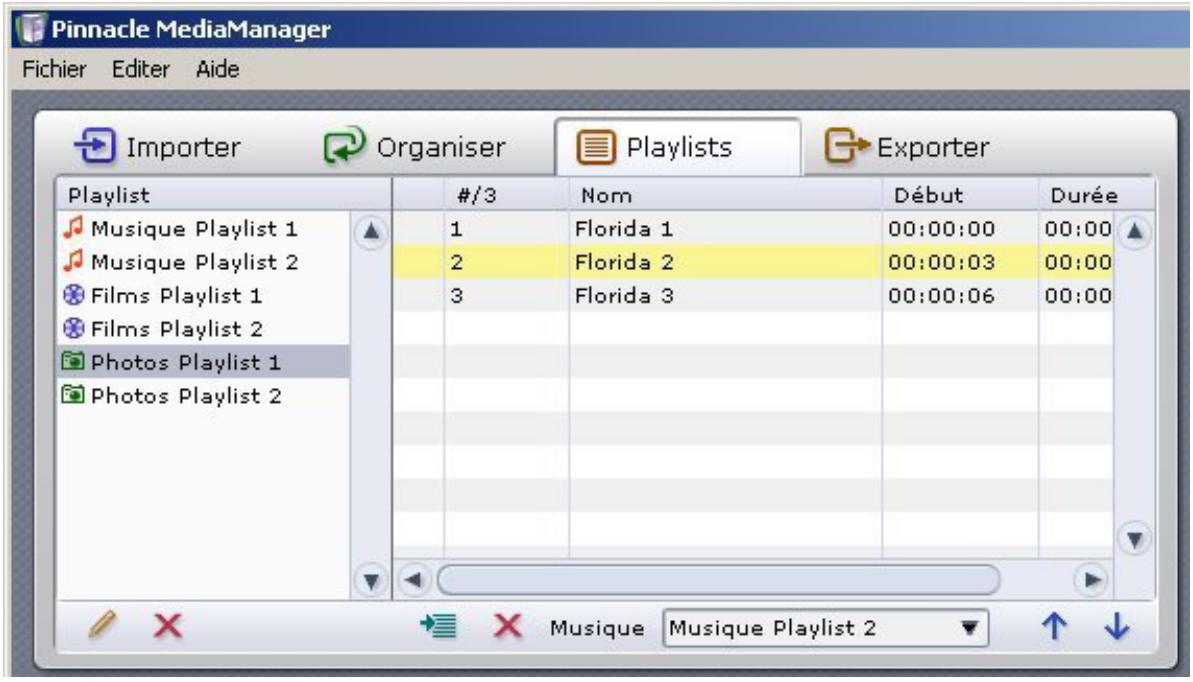Screen dimensions: 1193x682
Task: Click horizontal scrollbar left arrow
Action: 413,580
